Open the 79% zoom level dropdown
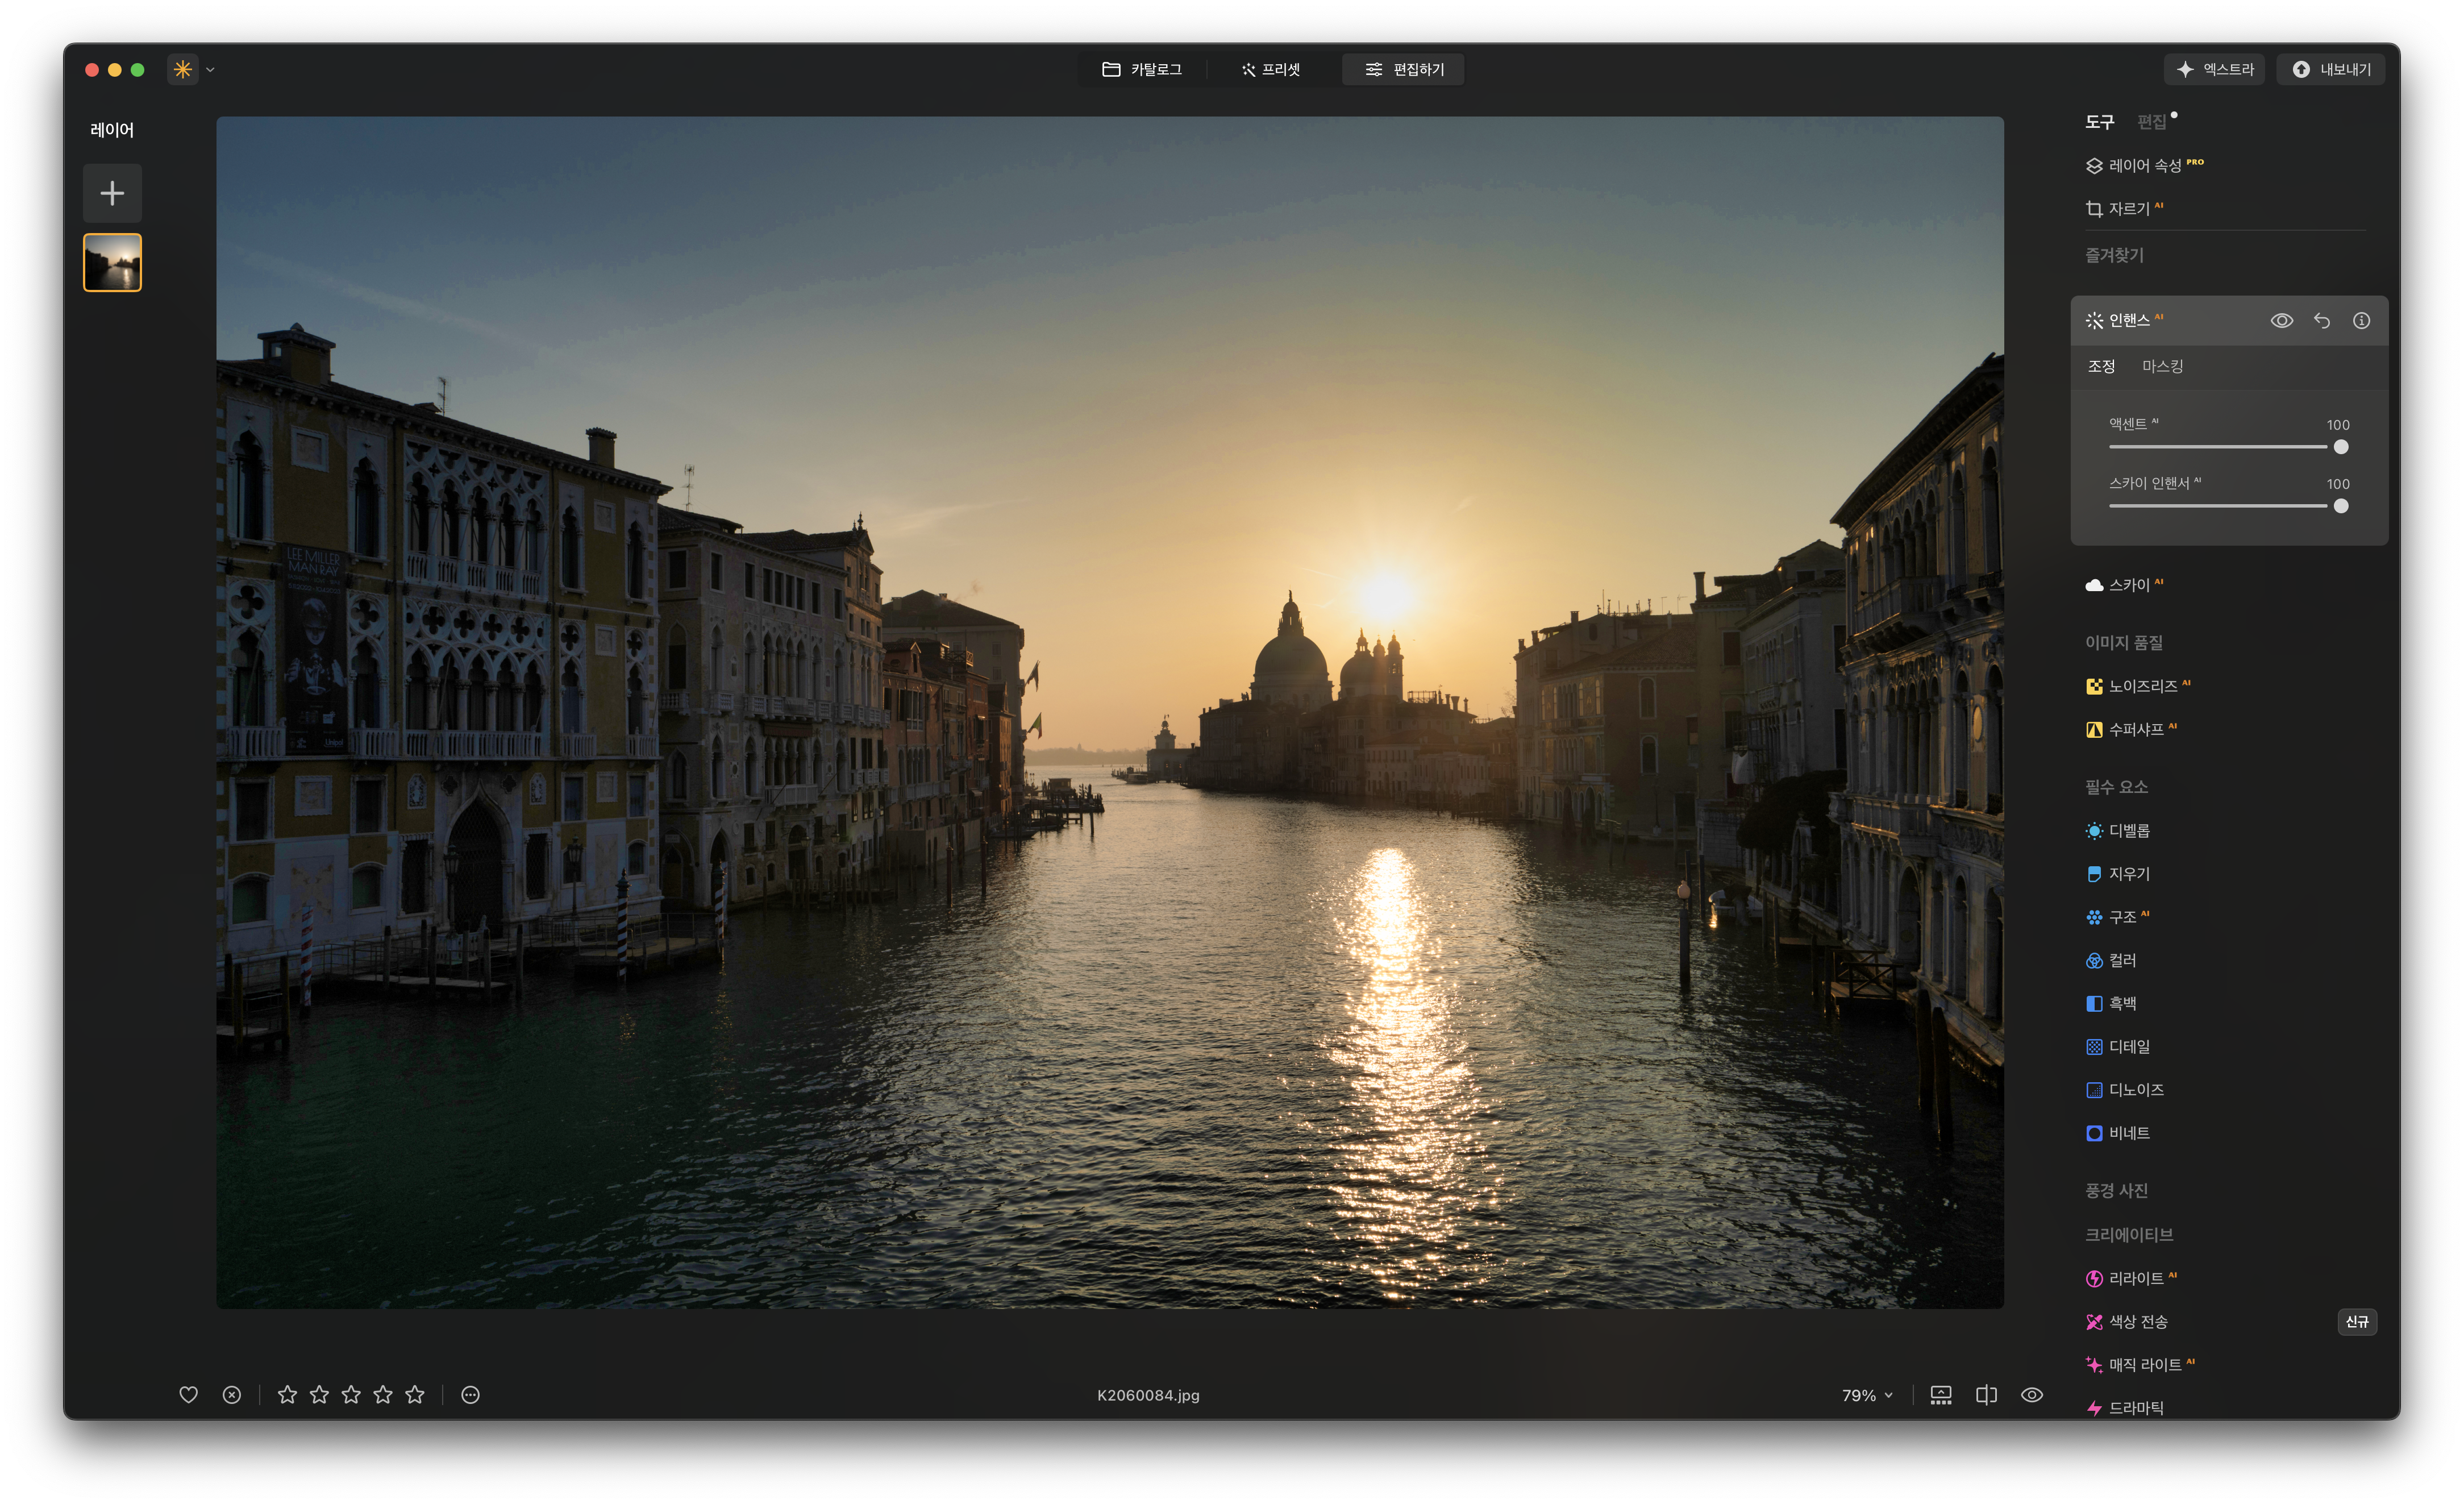2464x1504 pixels. pos(1867,1395)
